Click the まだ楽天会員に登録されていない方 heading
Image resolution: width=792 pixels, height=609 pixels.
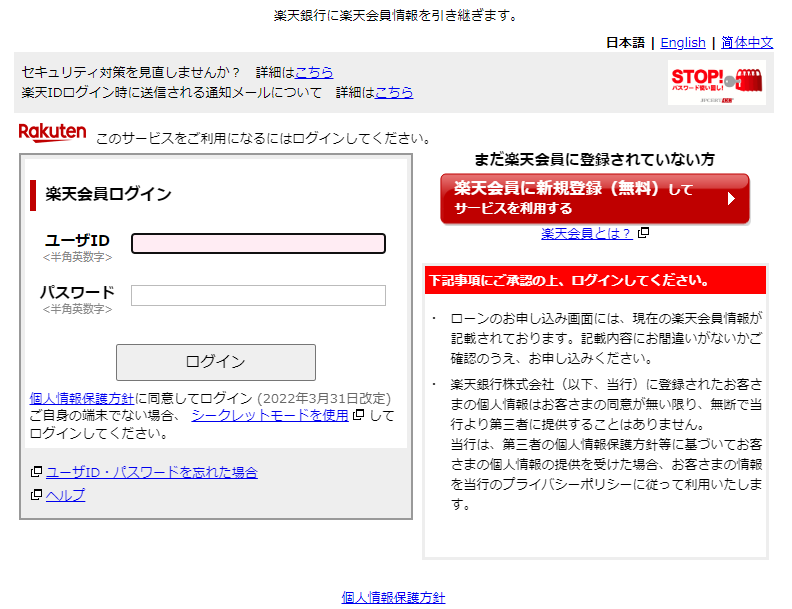595,160
